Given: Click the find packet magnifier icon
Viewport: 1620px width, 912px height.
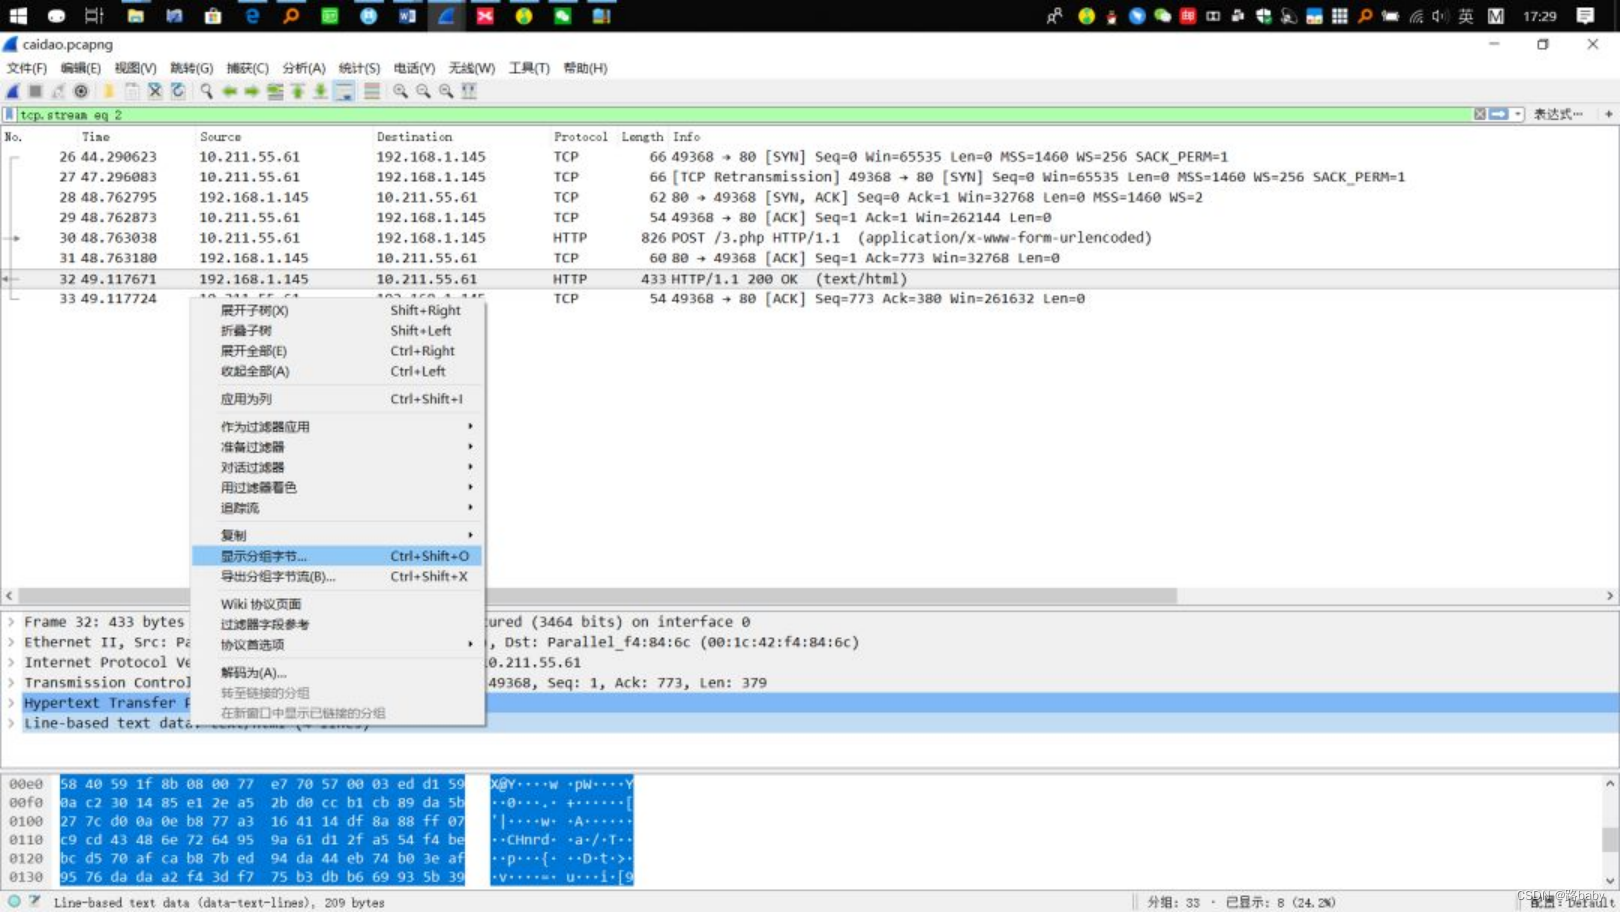Looking at the screenshot, I should coord(206,91).
